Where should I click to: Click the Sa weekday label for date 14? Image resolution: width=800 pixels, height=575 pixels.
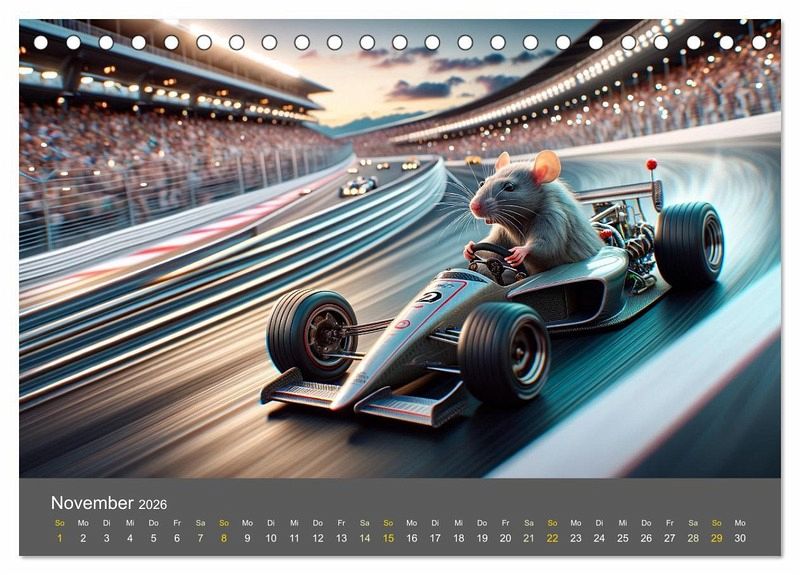(x=365, y=523)
